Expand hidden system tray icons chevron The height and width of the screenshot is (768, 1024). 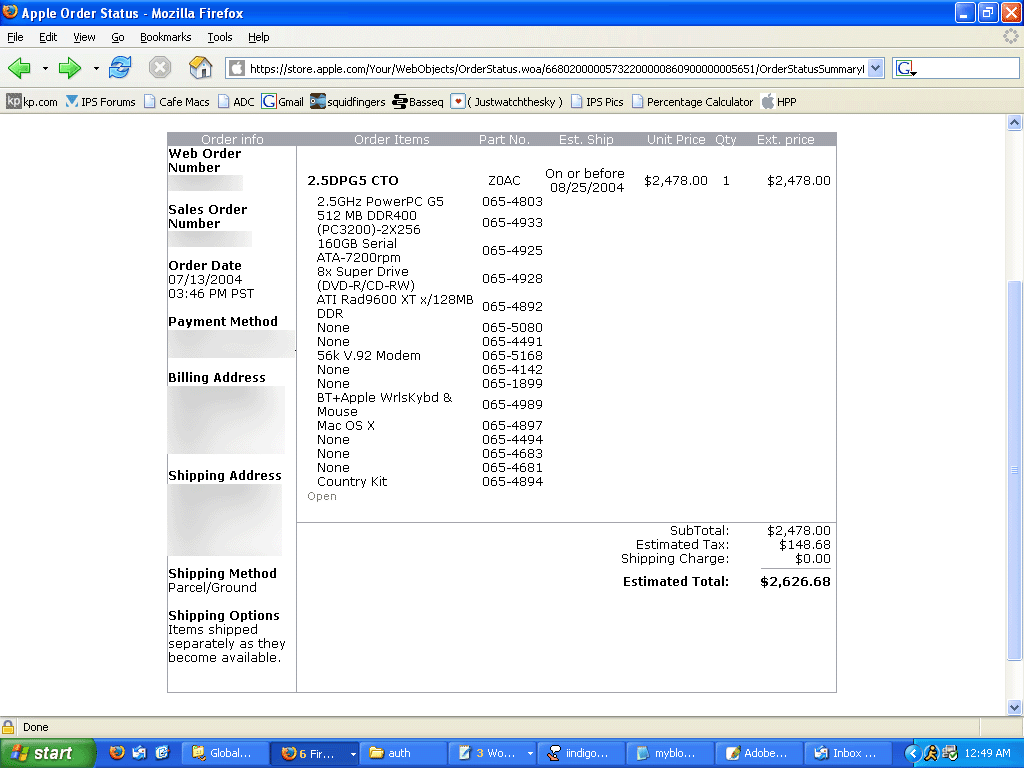click(912, 753)
